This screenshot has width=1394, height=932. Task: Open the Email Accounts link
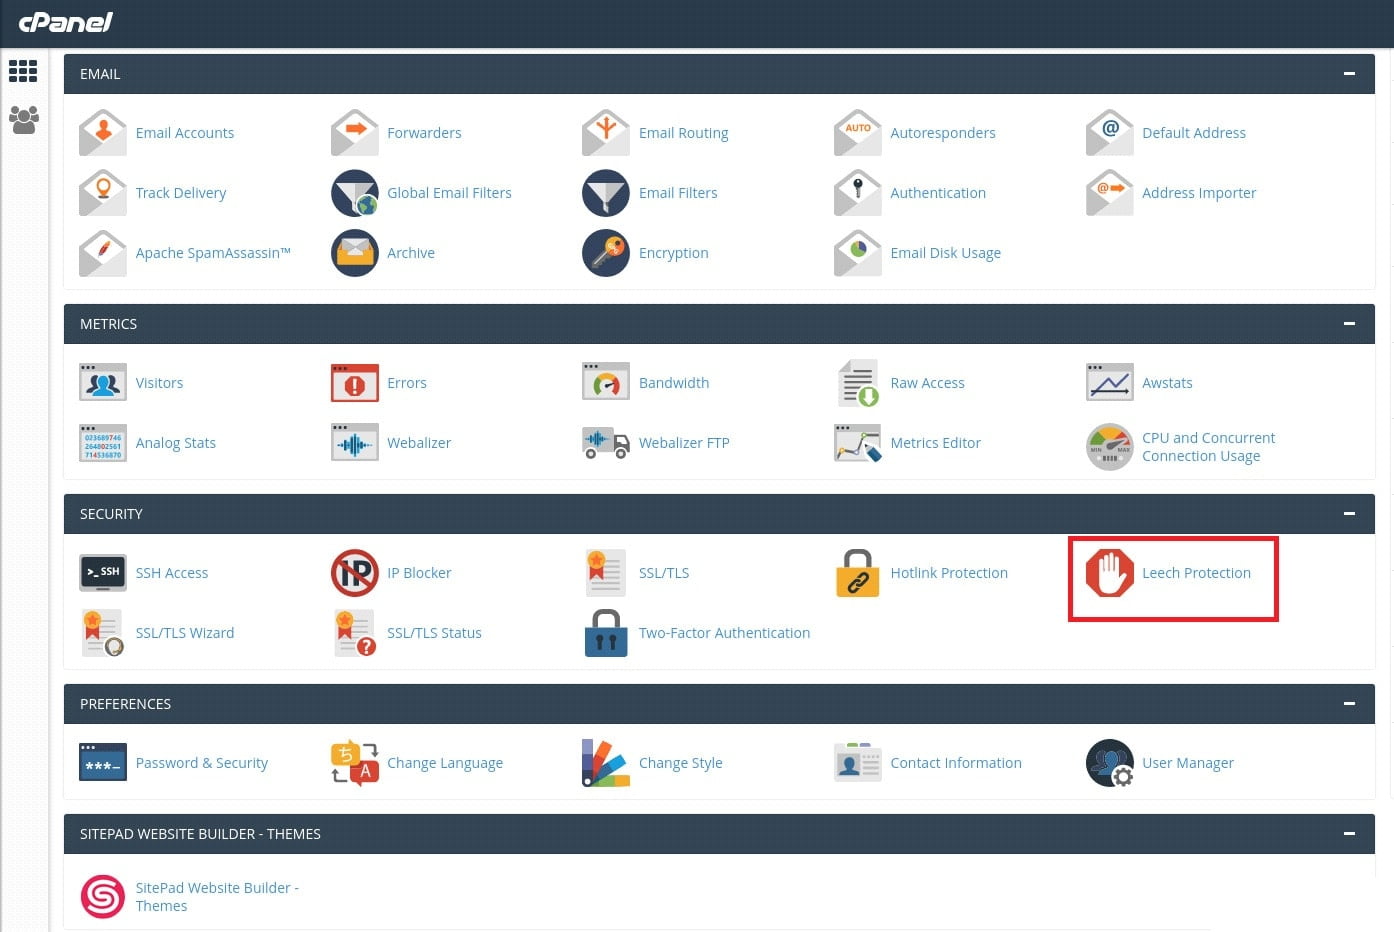[184, 133]
